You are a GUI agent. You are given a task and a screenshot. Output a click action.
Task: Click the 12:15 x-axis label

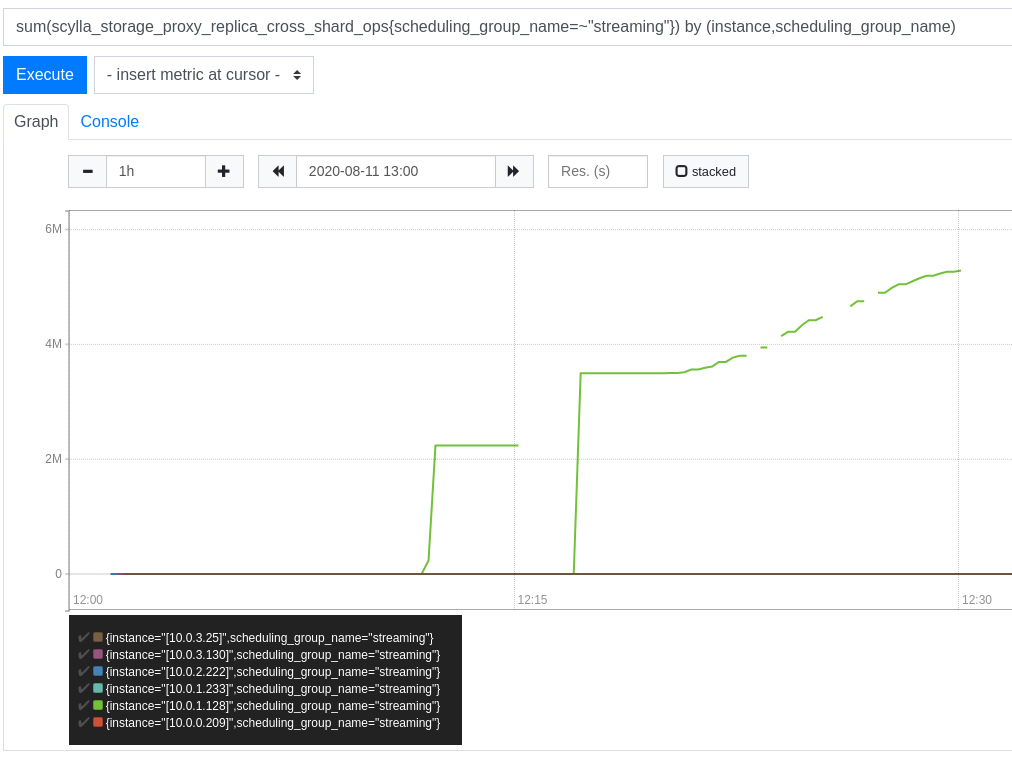tap(532, 600)
